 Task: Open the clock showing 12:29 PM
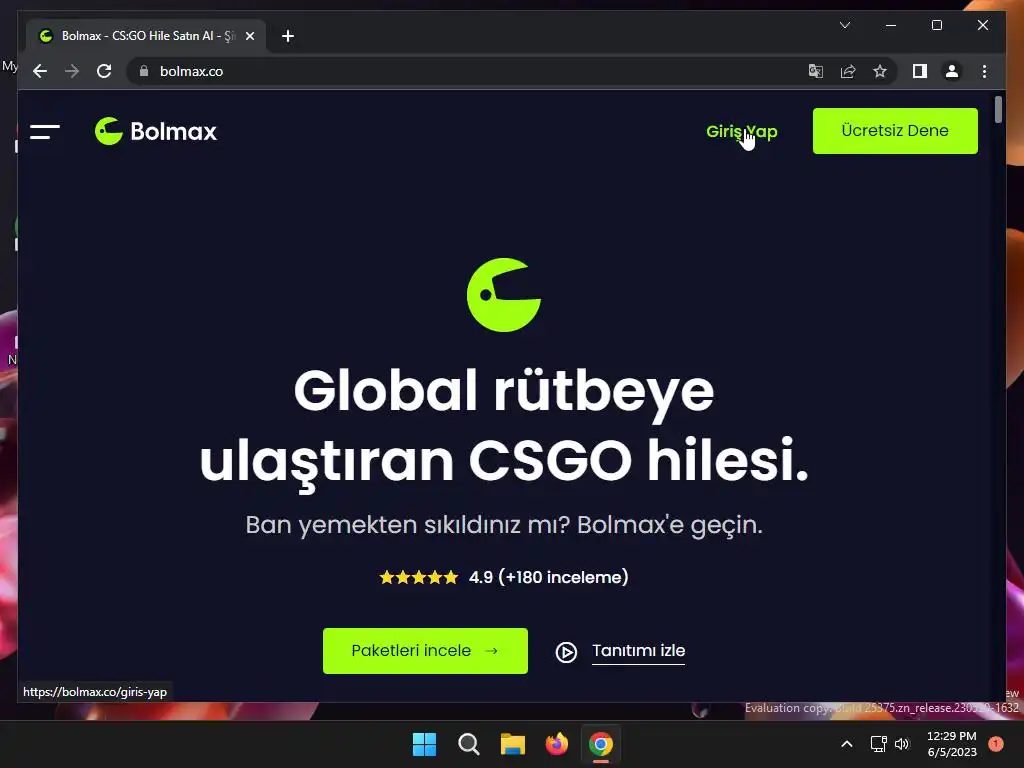[x=952, y=744]
